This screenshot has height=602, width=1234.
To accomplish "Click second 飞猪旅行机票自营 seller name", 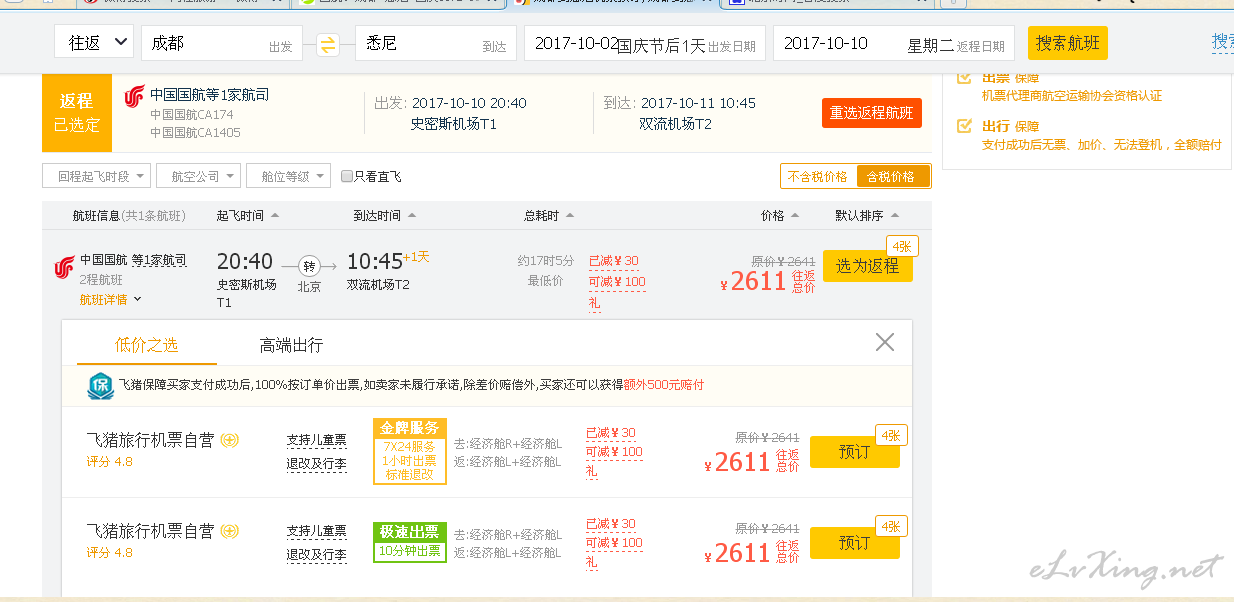I will [150, 531].
